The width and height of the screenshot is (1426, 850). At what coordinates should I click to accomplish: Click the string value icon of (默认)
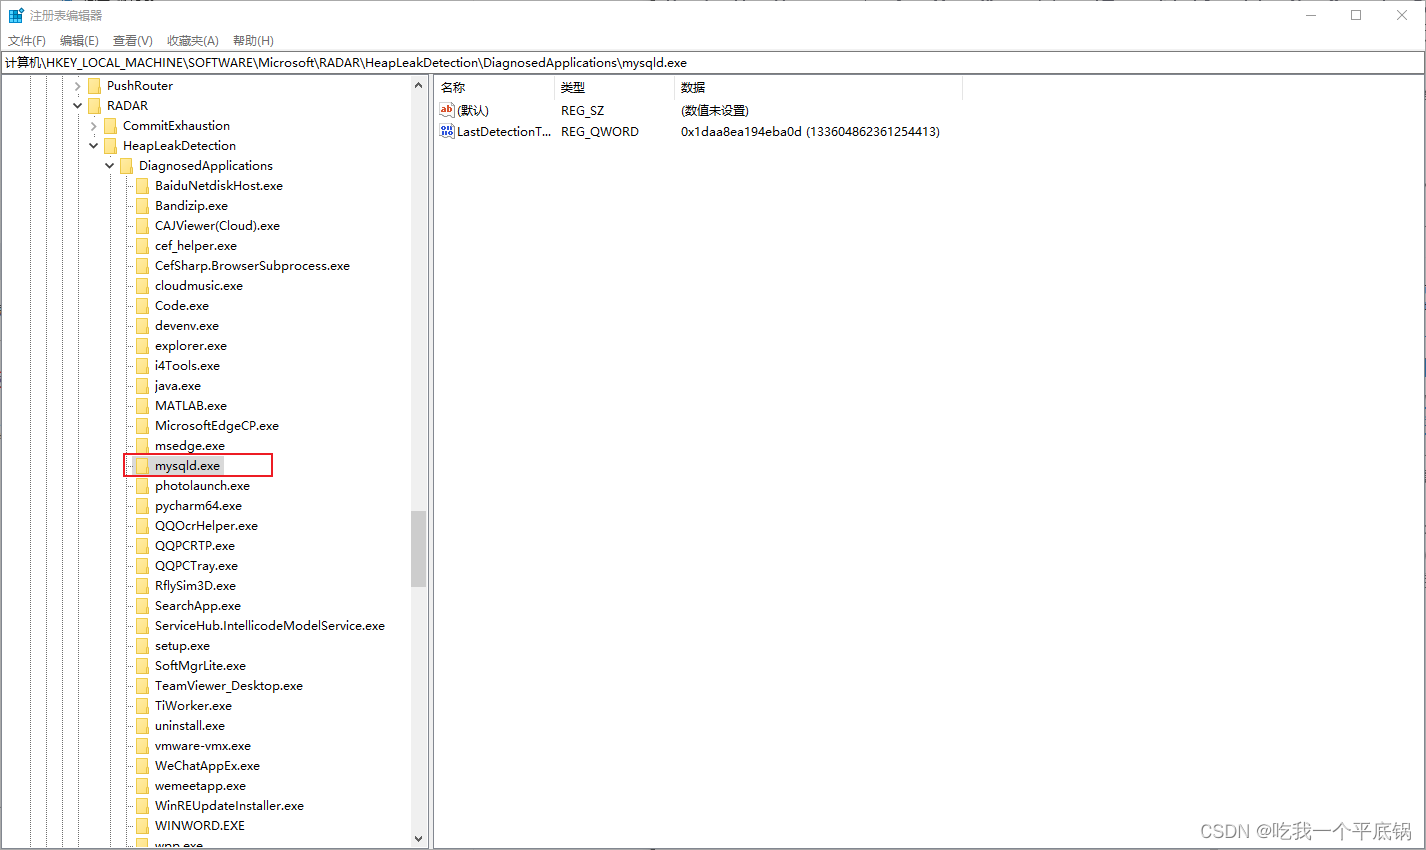(x=447, y=110)
